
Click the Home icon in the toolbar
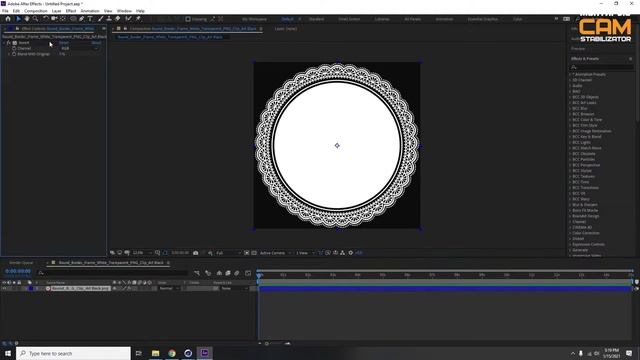(x=8, y=19)
